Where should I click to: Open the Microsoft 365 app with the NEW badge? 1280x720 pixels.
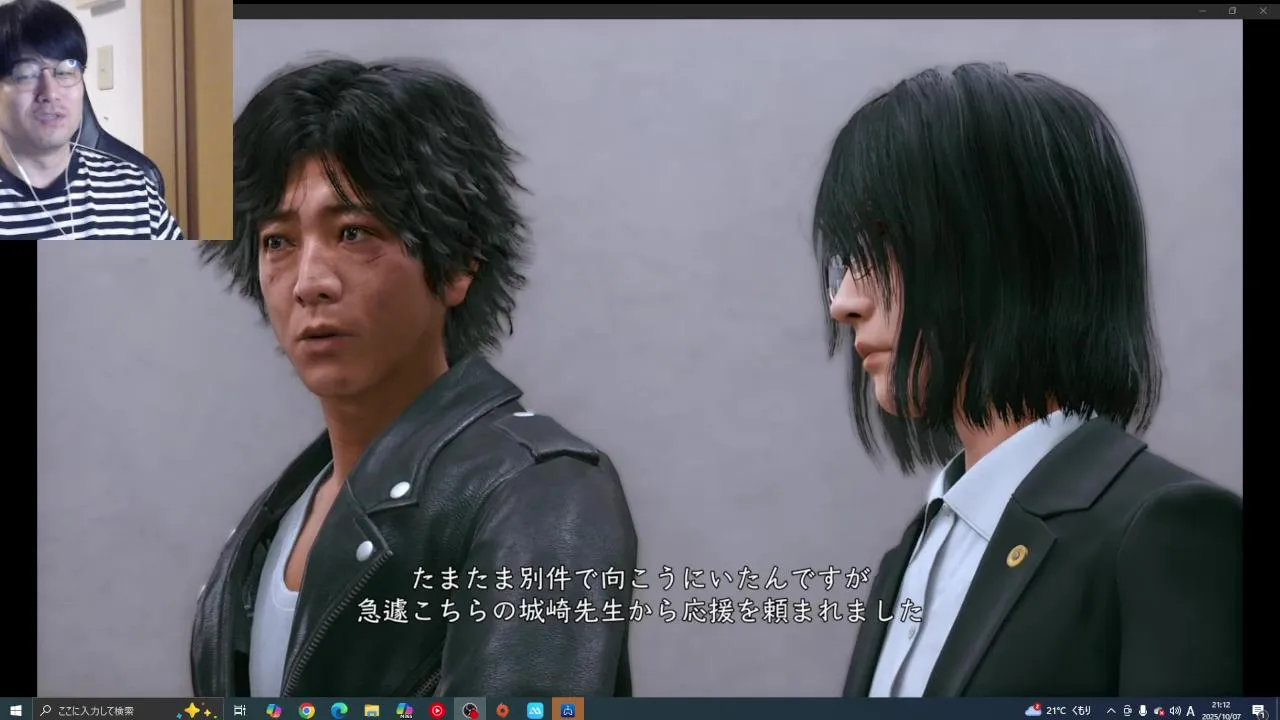coord(404,710)
